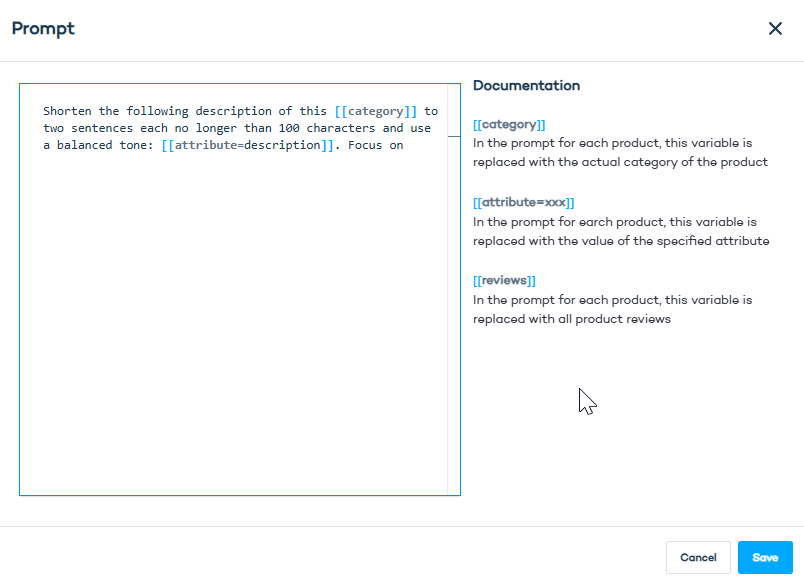Click the Prompt dialog title
Image resolution: width=804 pixels, height=588 pixels.
click(43, 28)
